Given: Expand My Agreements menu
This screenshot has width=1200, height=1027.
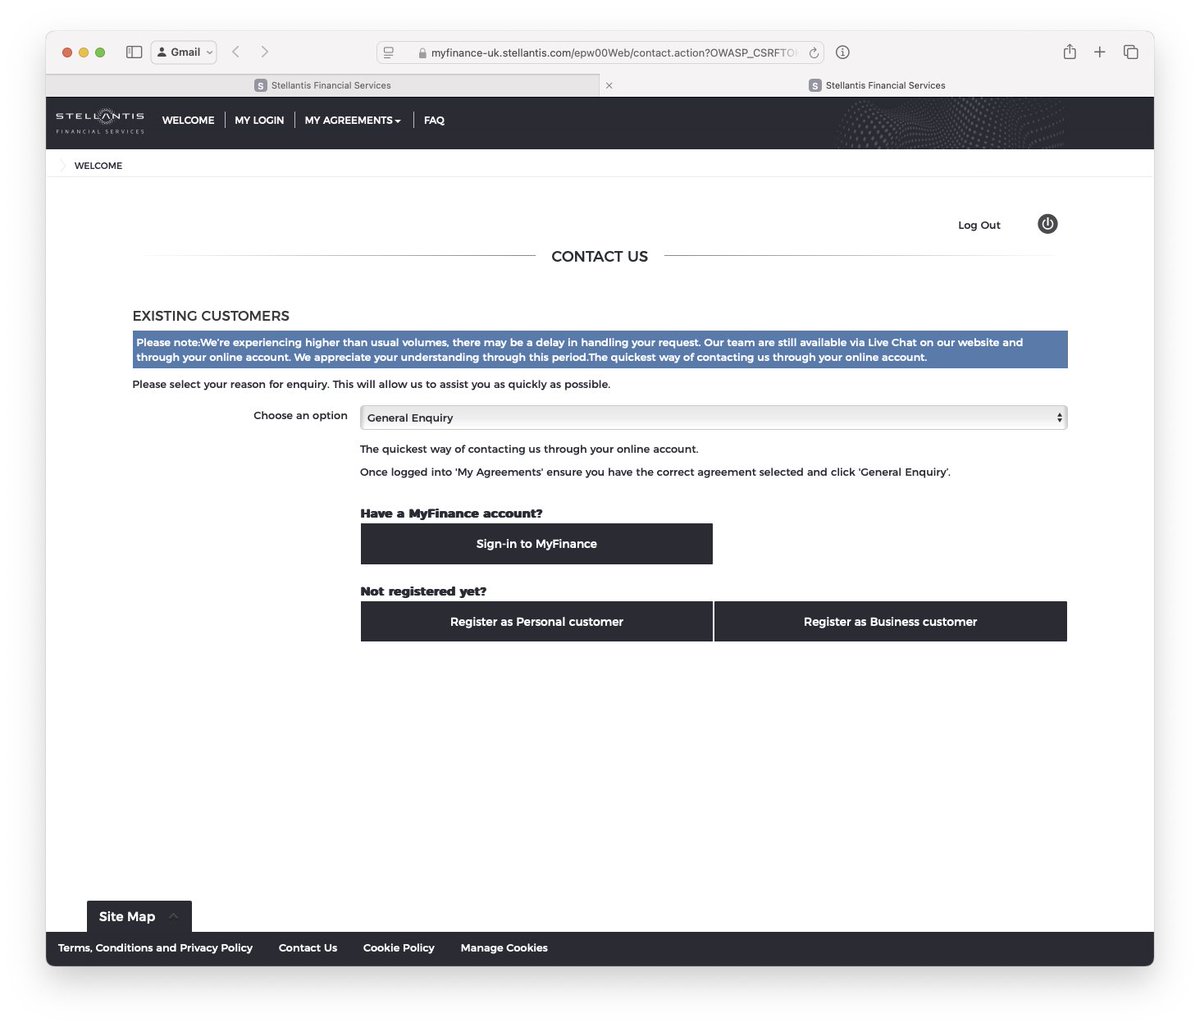Looking at the screenshot, I should (x=353, y=120).
